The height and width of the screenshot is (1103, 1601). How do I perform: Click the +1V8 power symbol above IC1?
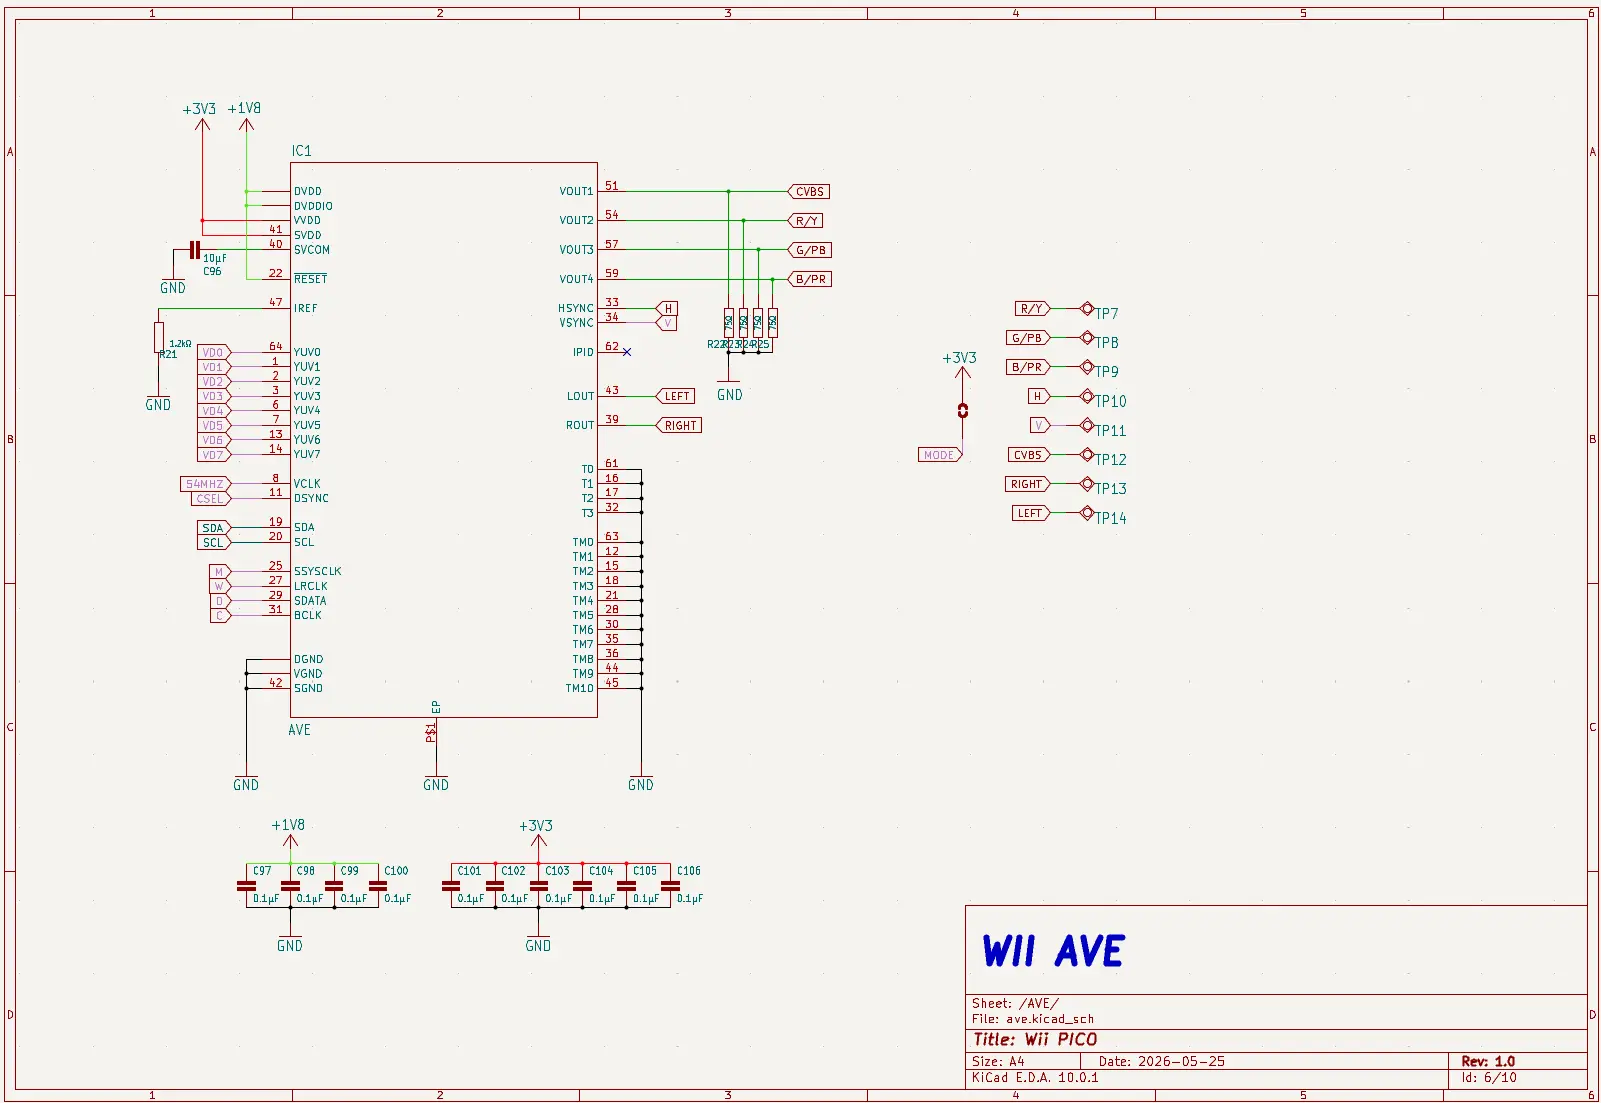(x=246, y=116)
